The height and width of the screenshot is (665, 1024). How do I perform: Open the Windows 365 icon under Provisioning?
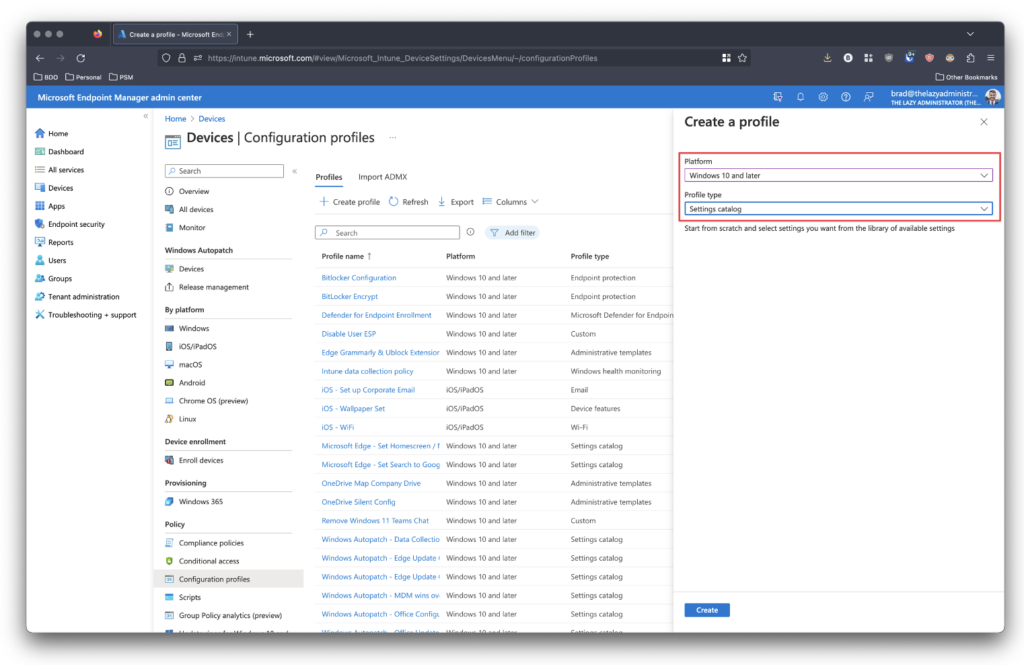click(169, 502)
